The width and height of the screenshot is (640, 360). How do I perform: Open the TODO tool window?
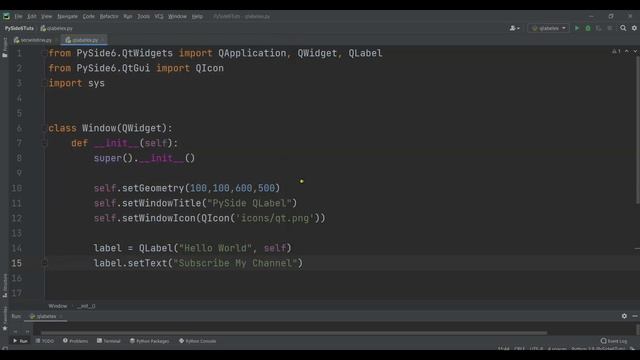click(45, 341)
